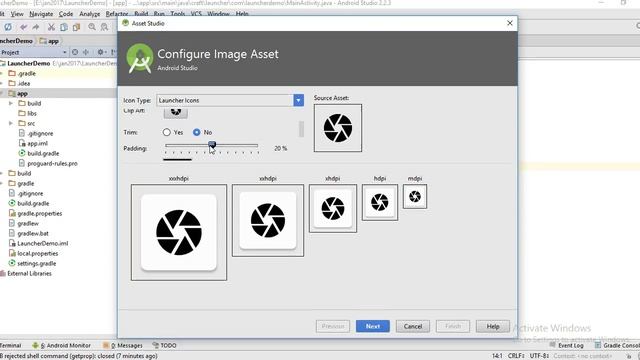Click the Replace magnifier toolbar icon

click(104, 27)
